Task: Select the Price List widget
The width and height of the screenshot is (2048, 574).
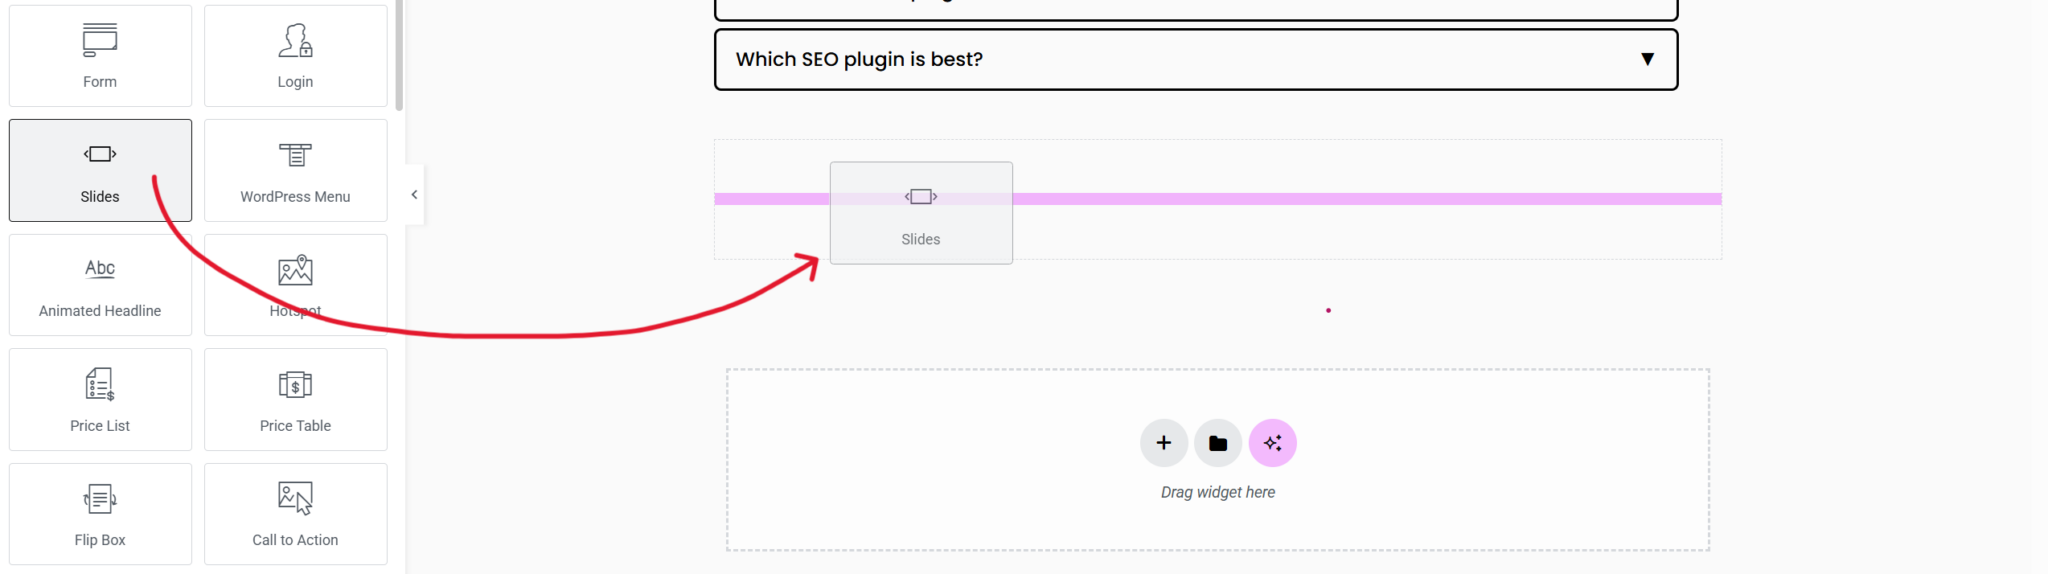Action: [100, 399]
